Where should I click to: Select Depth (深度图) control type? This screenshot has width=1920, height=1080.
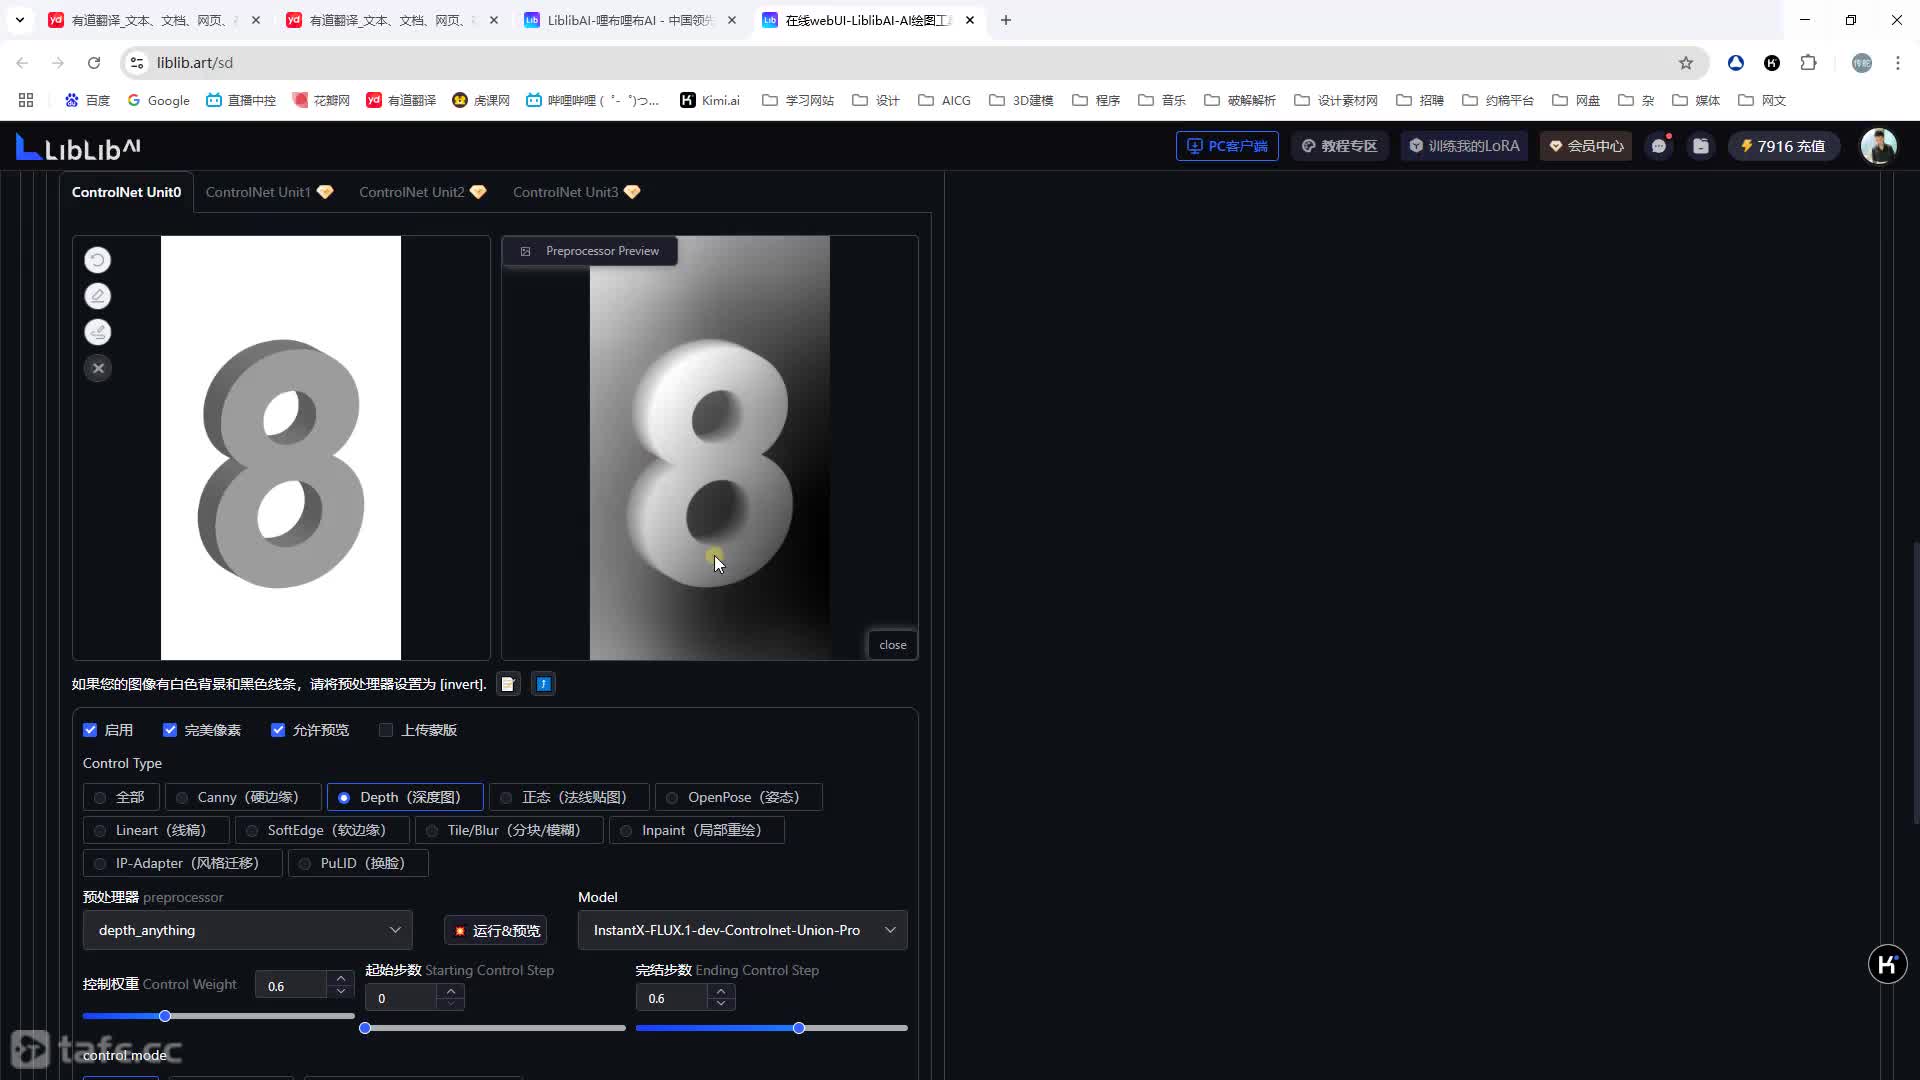(x=405, y=797)
